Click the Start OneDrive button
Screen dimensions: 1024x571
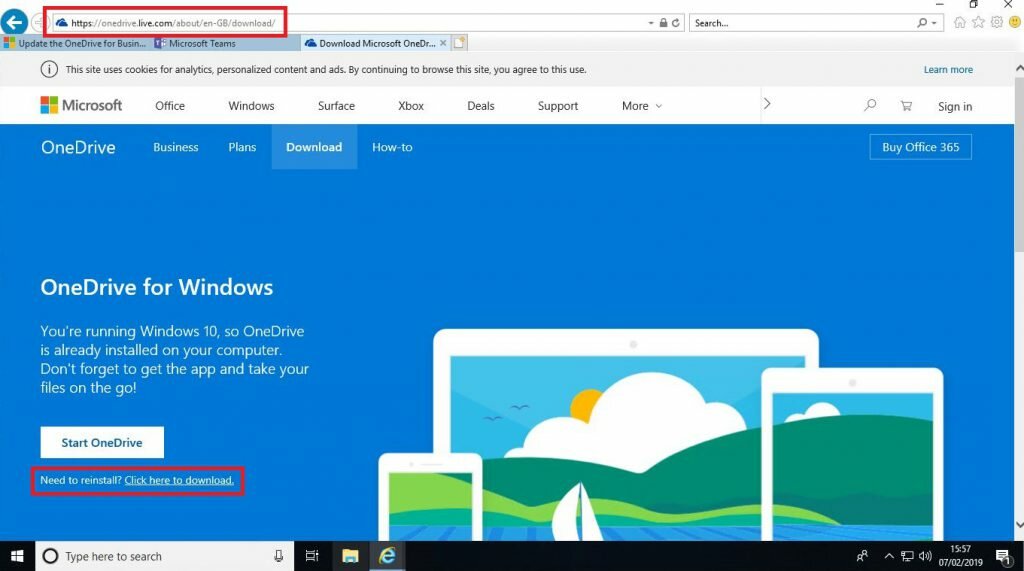click(102, 442)
